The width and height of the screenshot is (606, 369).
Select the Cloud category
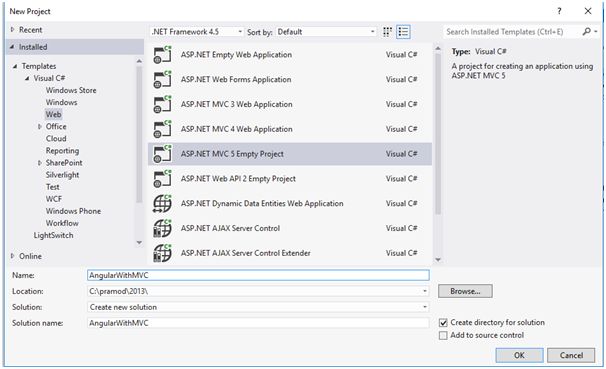click(x=56, y=138)
